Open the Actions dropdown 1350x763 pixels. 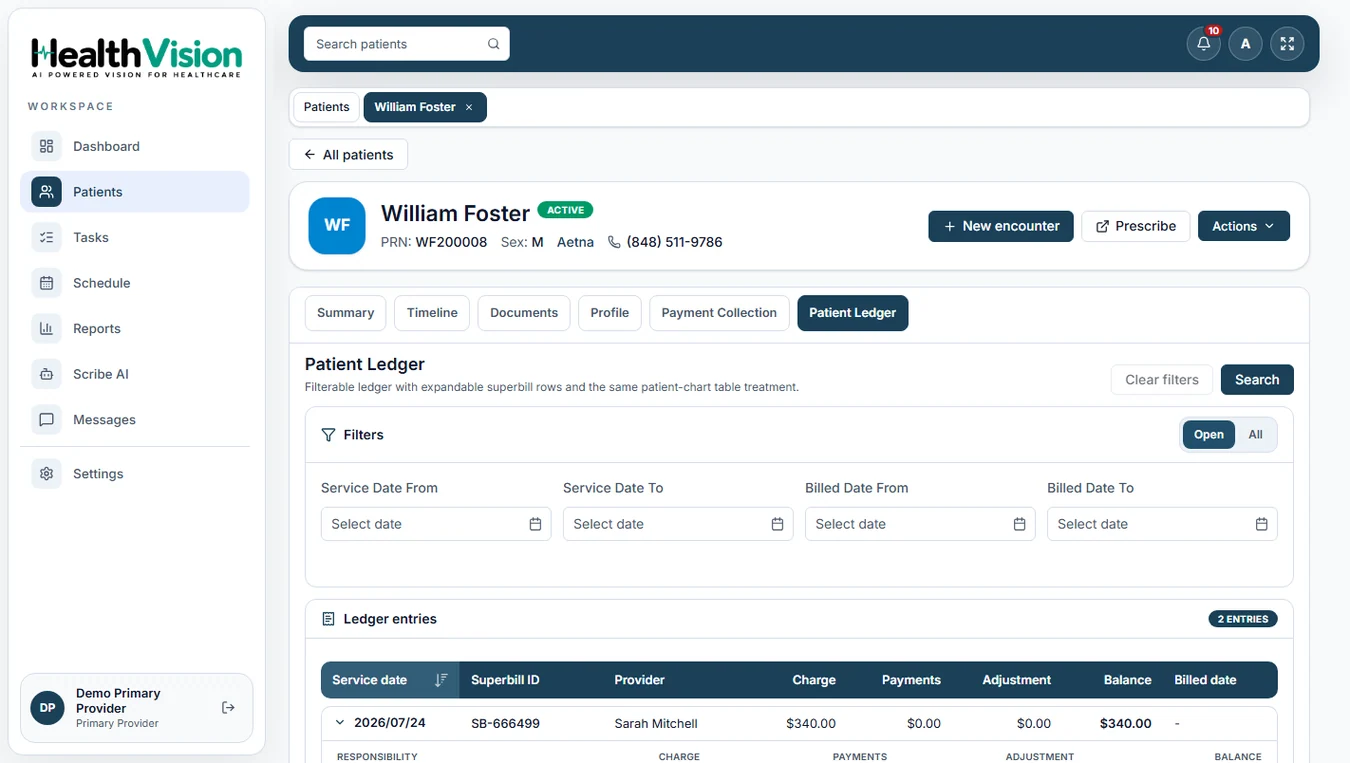click(1243, 226)
